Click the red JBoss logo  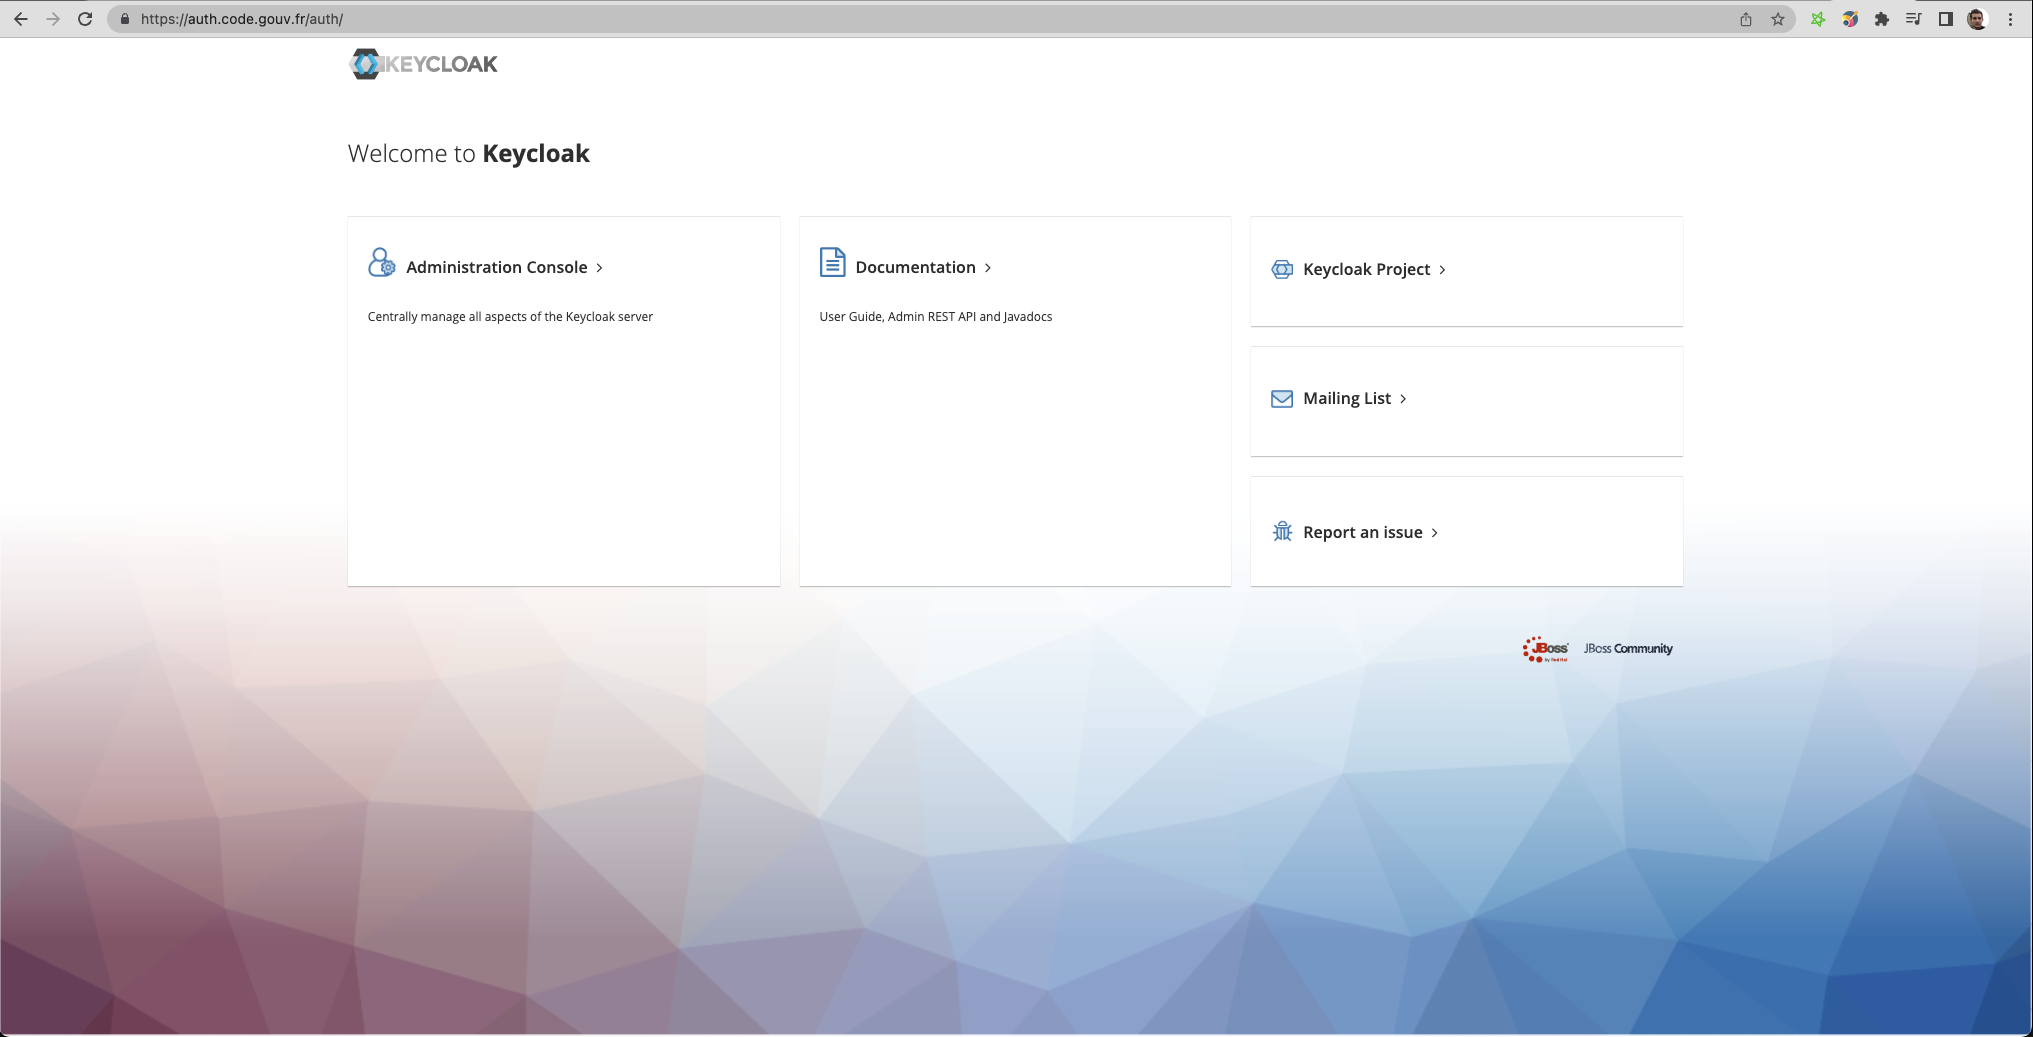[1546, 649]
